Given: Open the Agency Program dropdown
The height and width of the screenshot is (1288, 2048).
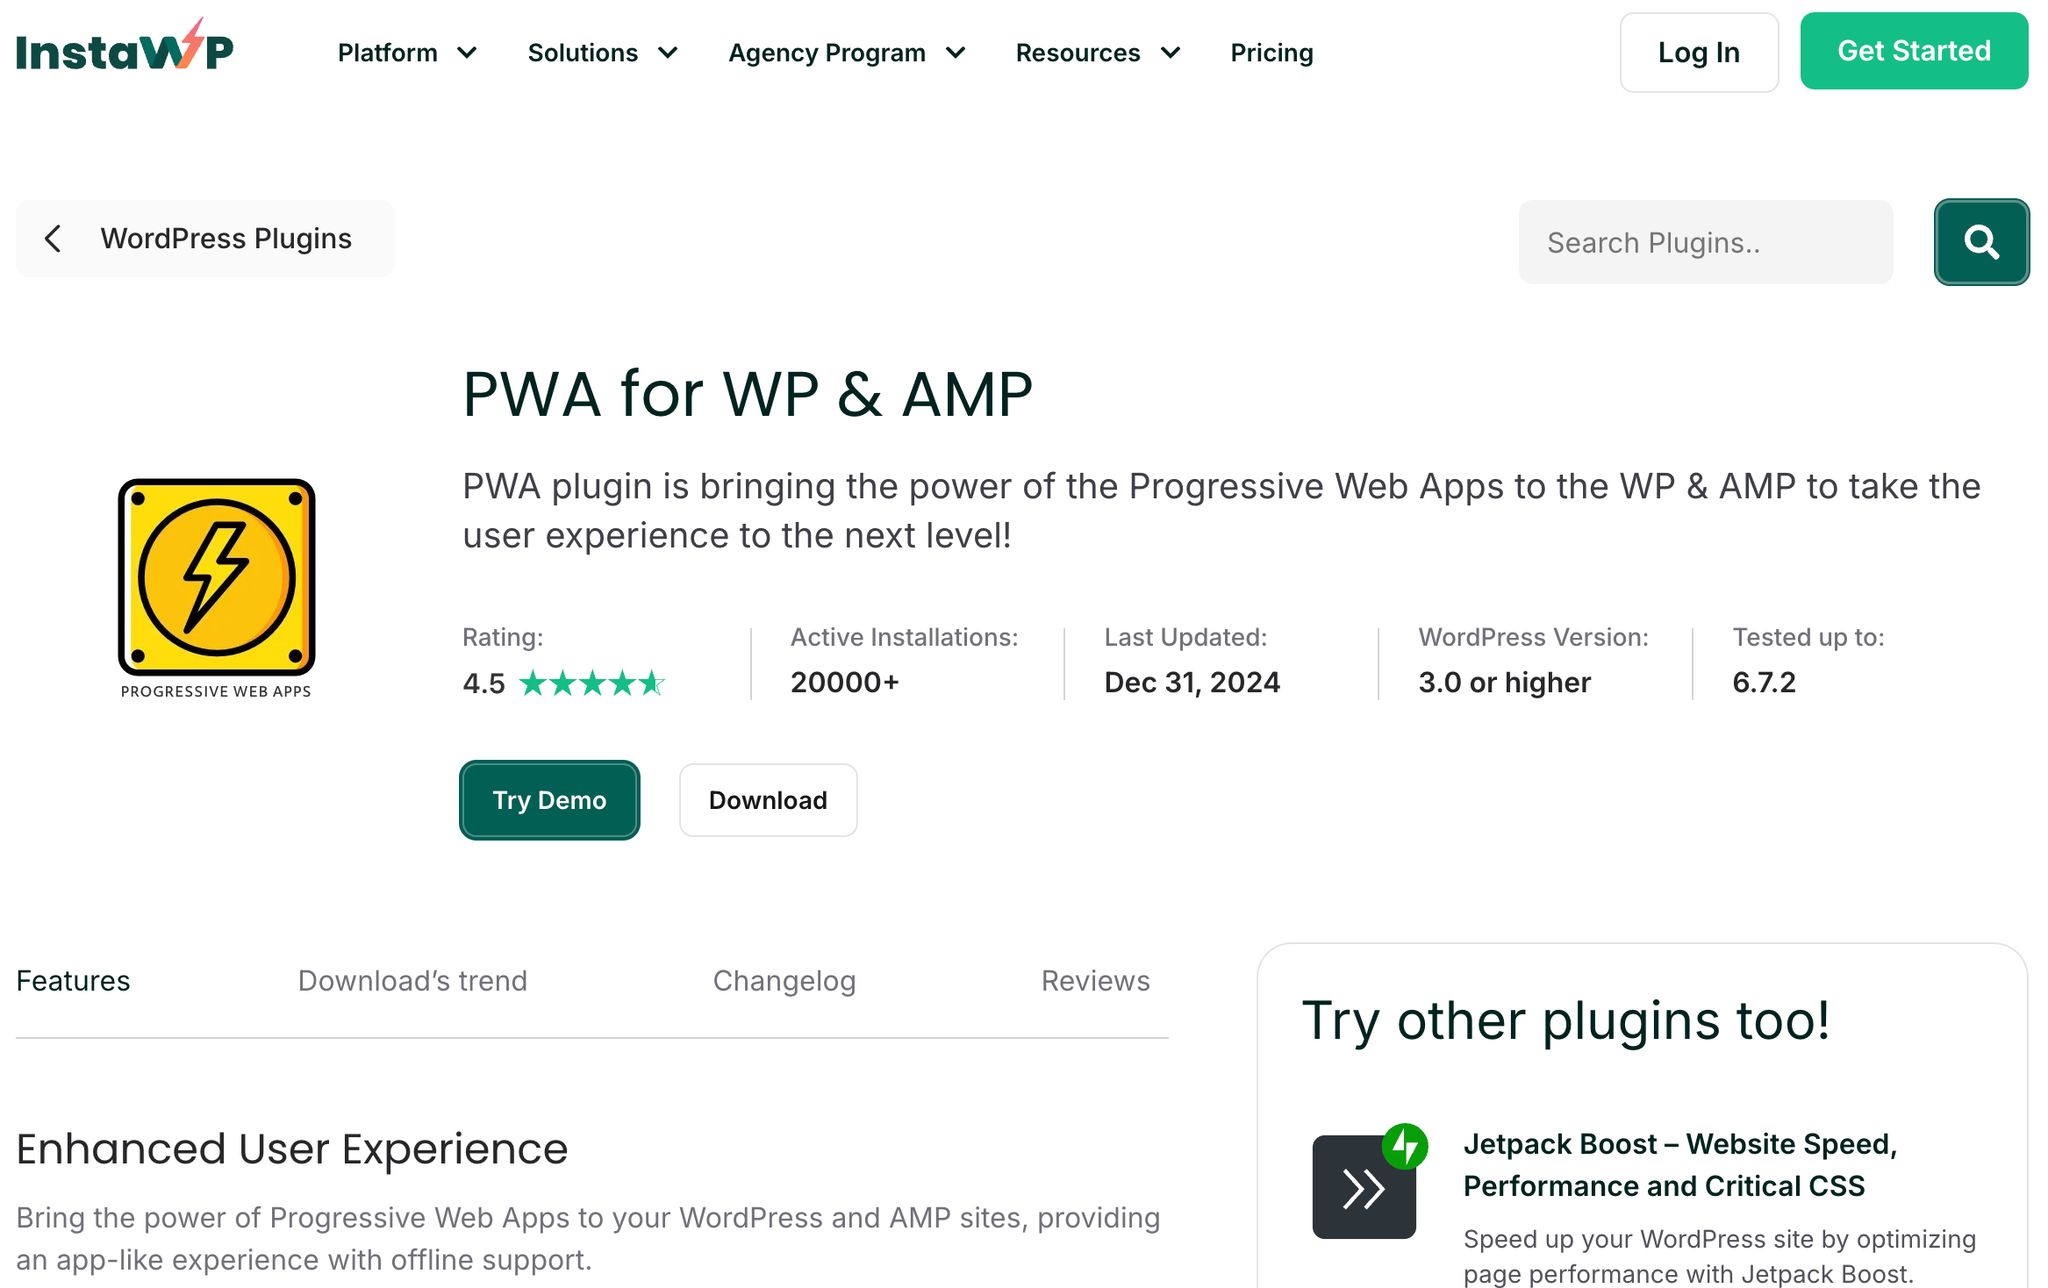Looking at the screenshot, I should 846,53.
